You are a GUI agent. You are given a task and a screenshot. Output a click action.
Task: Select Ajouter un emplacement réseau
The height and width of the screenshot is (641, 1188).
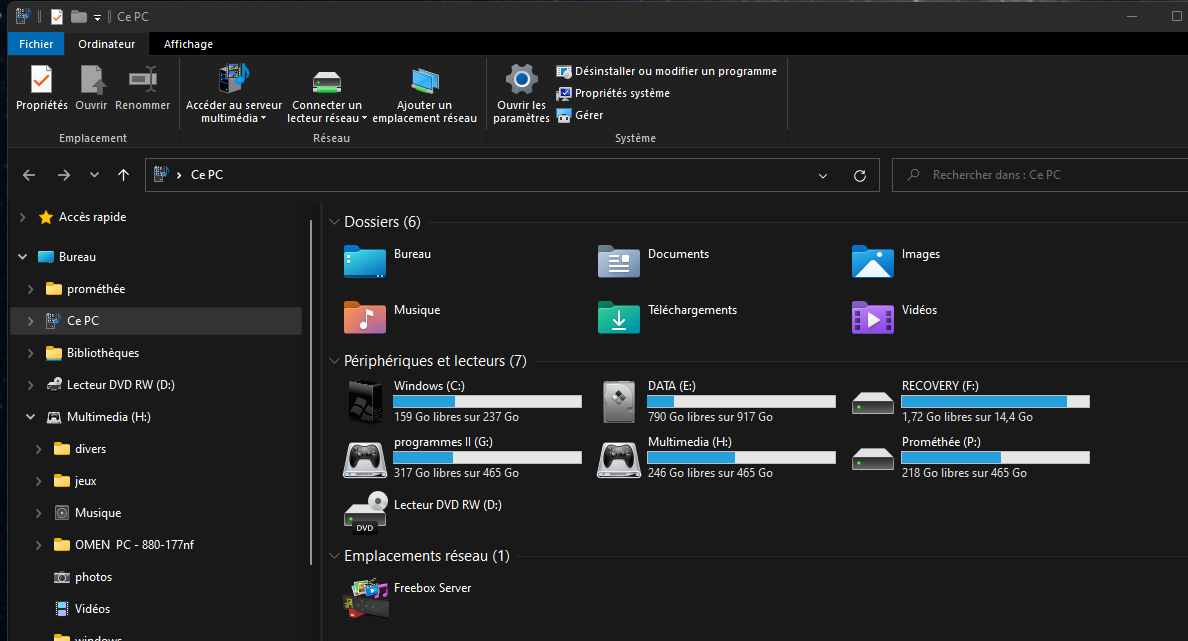pos(425,90)
